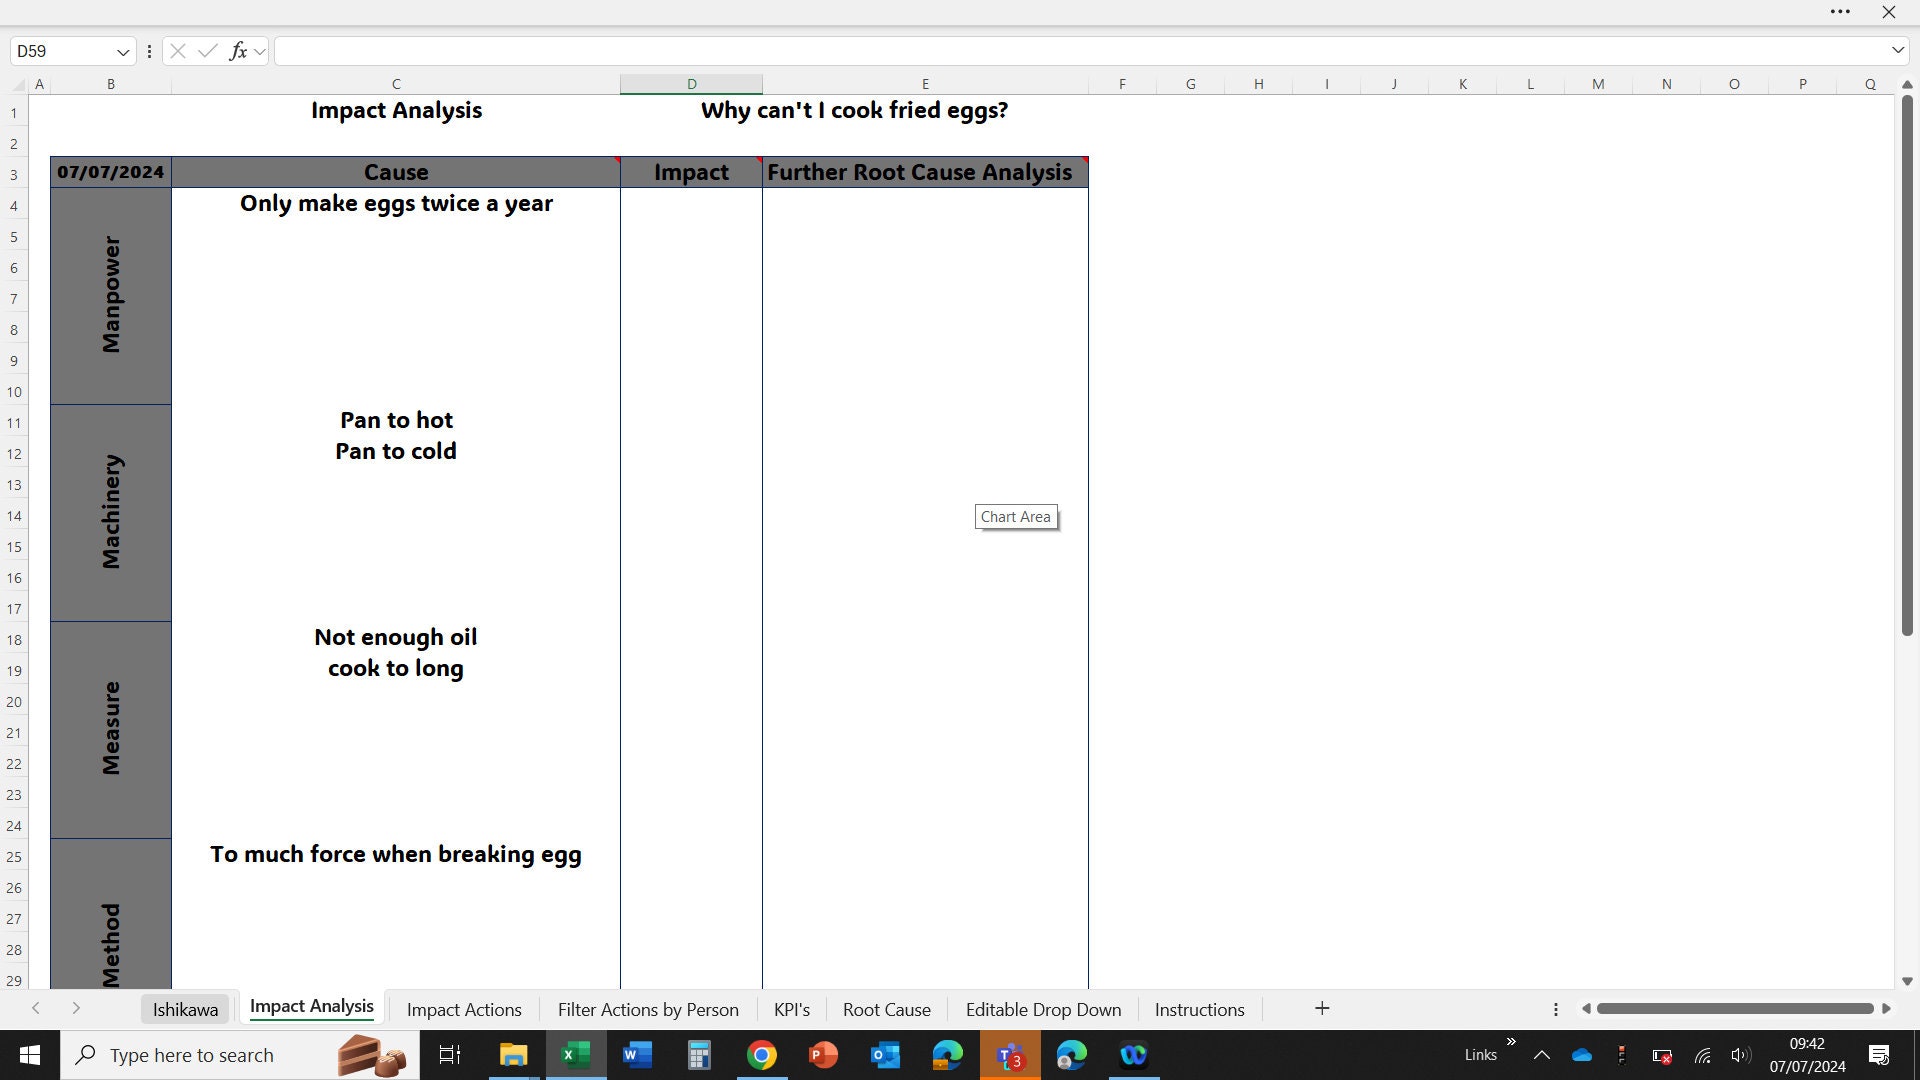1920x1080 pixels.
Task: Open the Calculator app from the taskbar
Action: 699,1055
